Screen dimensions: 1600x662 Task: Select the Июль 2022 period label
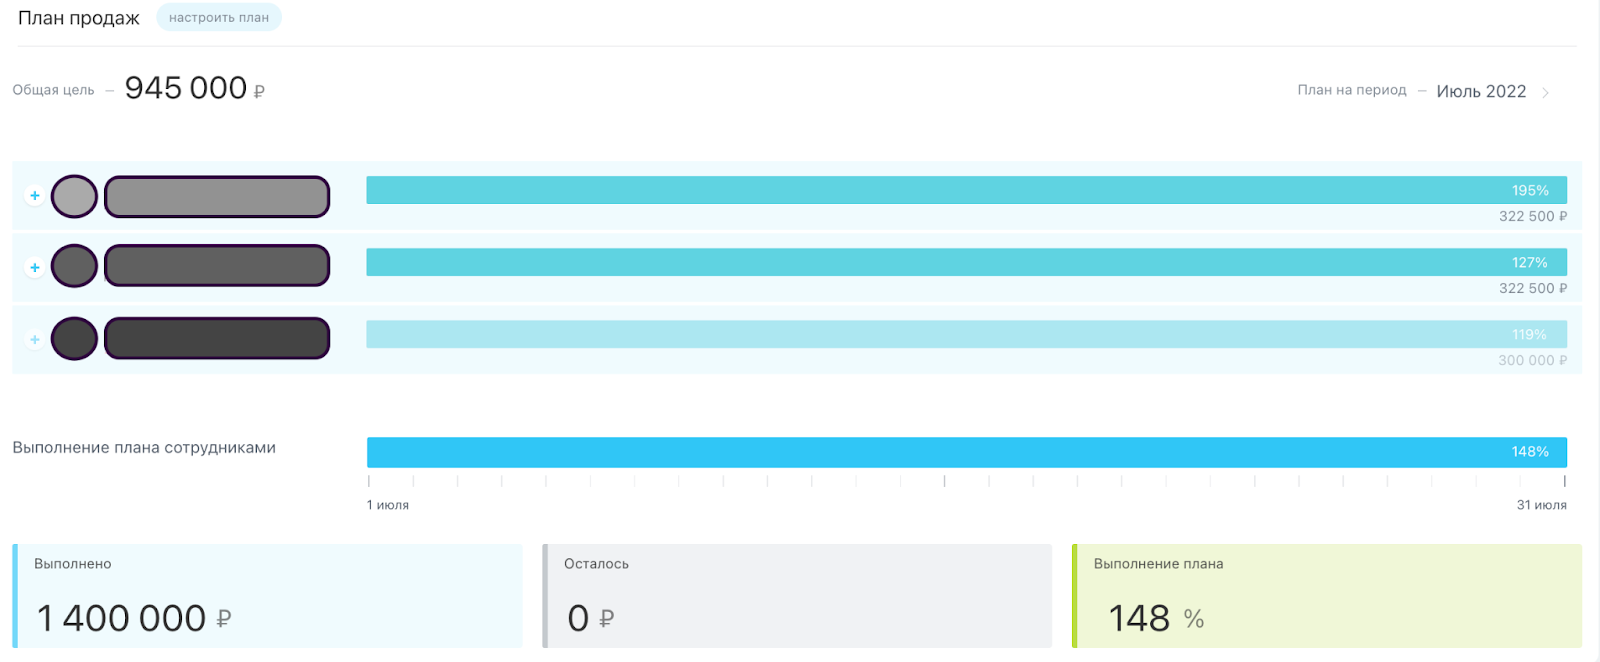pyautogui.click(x=1481, y=91)
